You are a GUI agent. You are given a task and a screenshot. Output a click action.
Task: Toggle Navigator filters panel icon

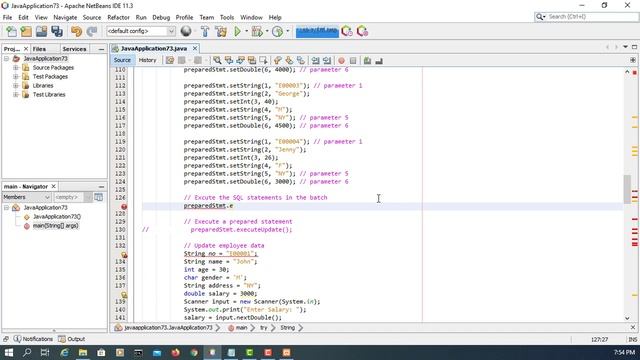(99, 197)
